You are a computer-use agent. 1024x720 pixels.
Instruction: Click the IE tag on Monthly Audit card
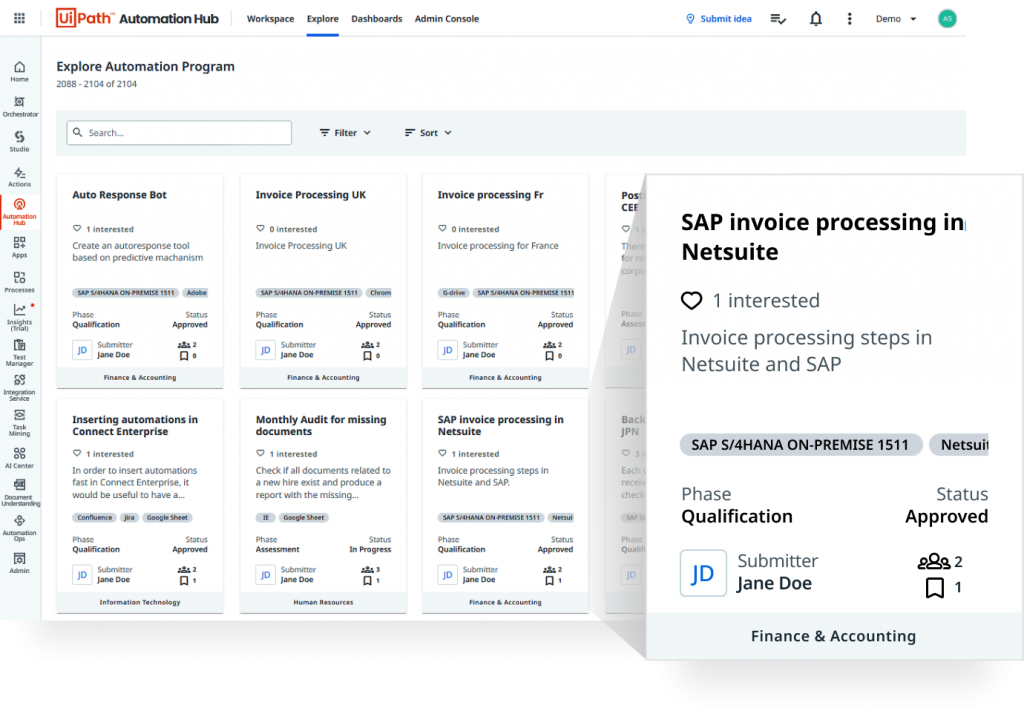pos(265,517)
